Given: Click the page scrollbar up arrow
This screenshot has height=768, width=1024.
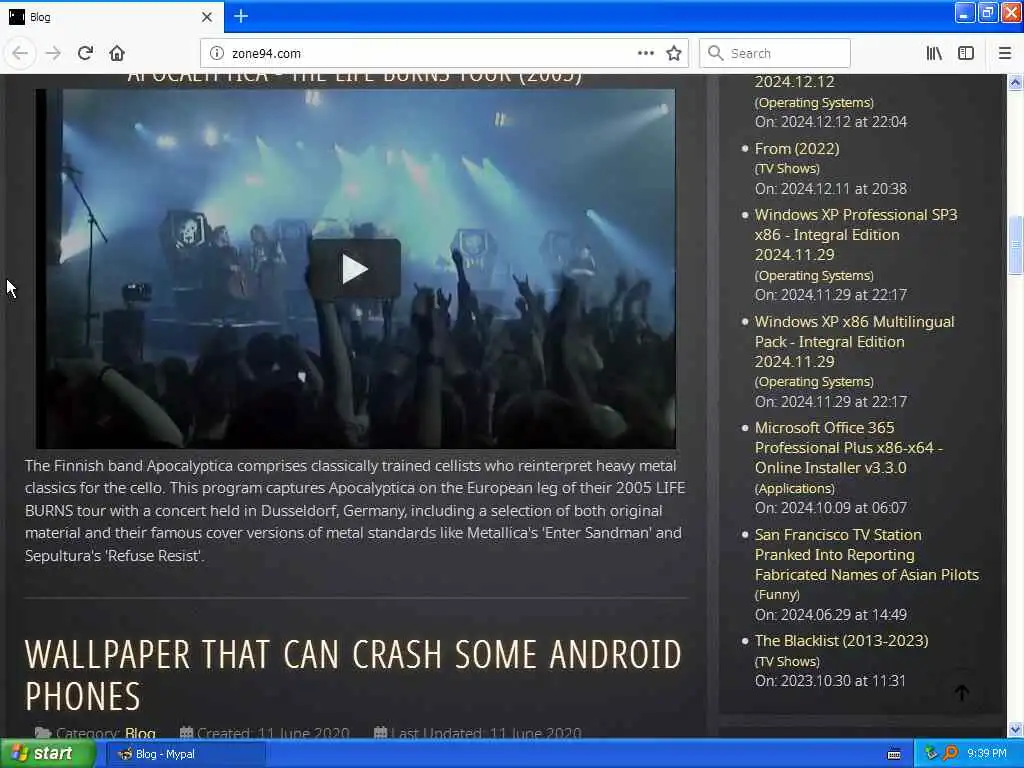Looking at the screenshot, I should [1015, 82].
